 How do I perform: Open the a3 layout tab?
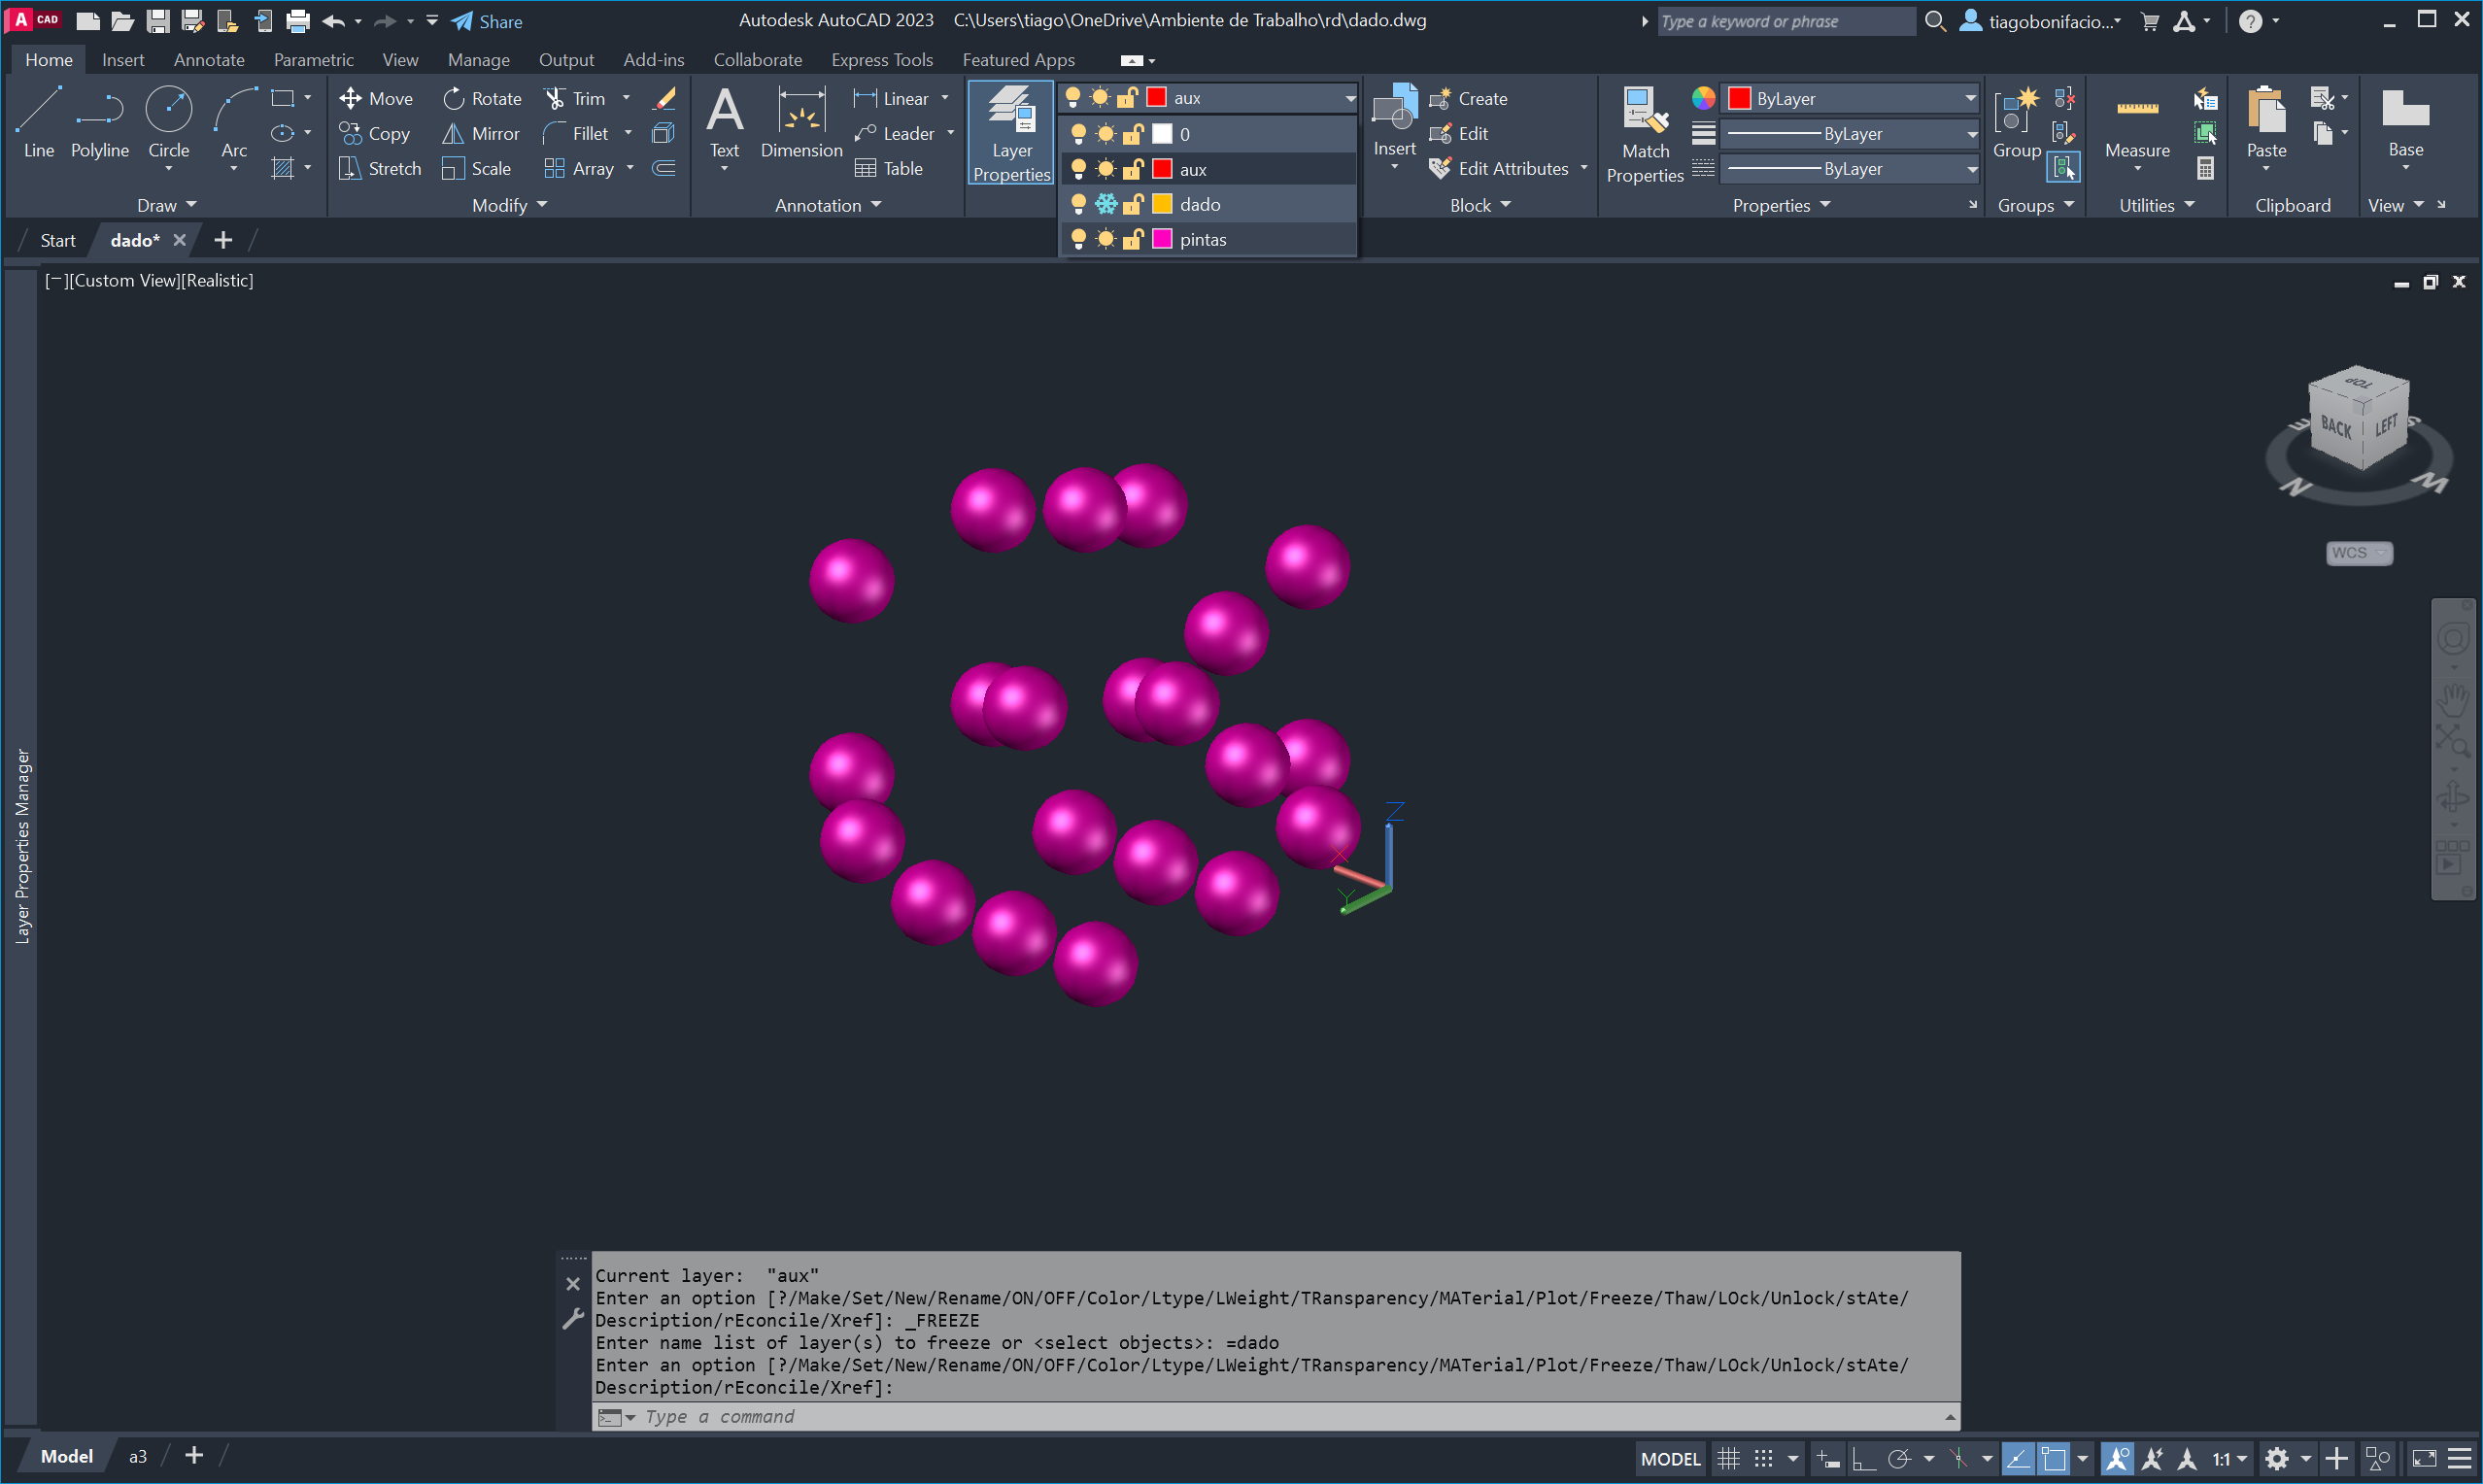[x=138, y=1456]
